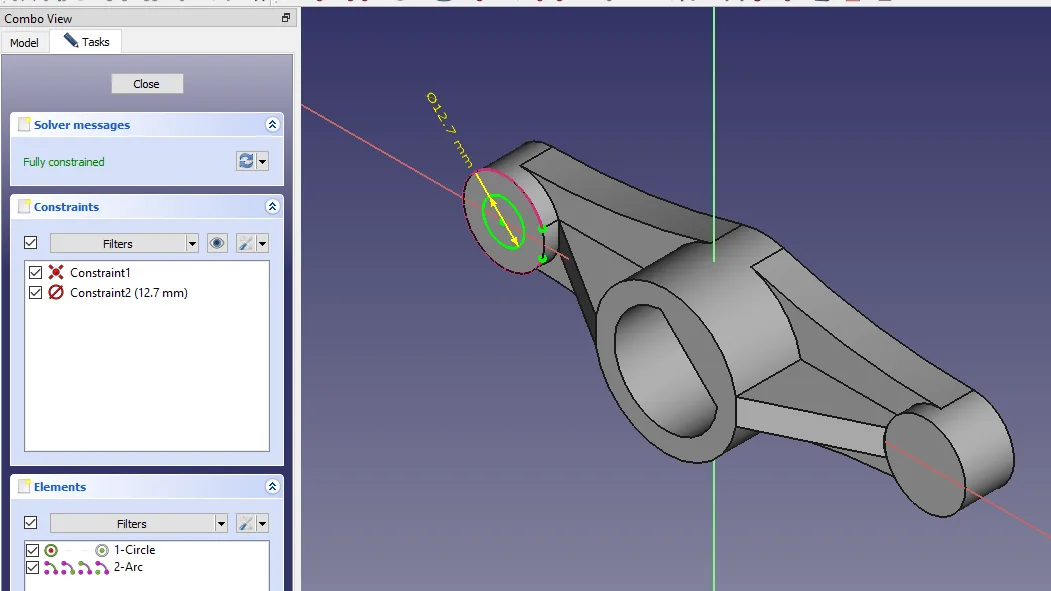The width and height of the screenshot is (1051, 591).
Task: Switch to the Model tab
Action: coord(25,43)
